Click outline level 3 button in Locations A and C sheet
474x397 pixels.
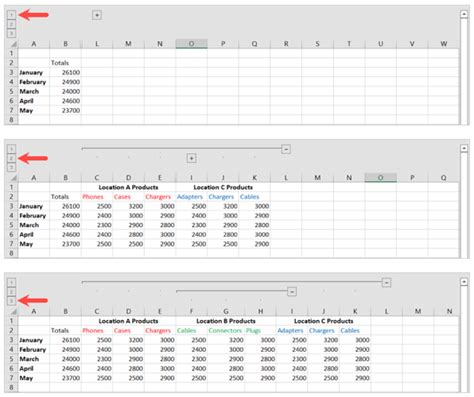point(11,167)
